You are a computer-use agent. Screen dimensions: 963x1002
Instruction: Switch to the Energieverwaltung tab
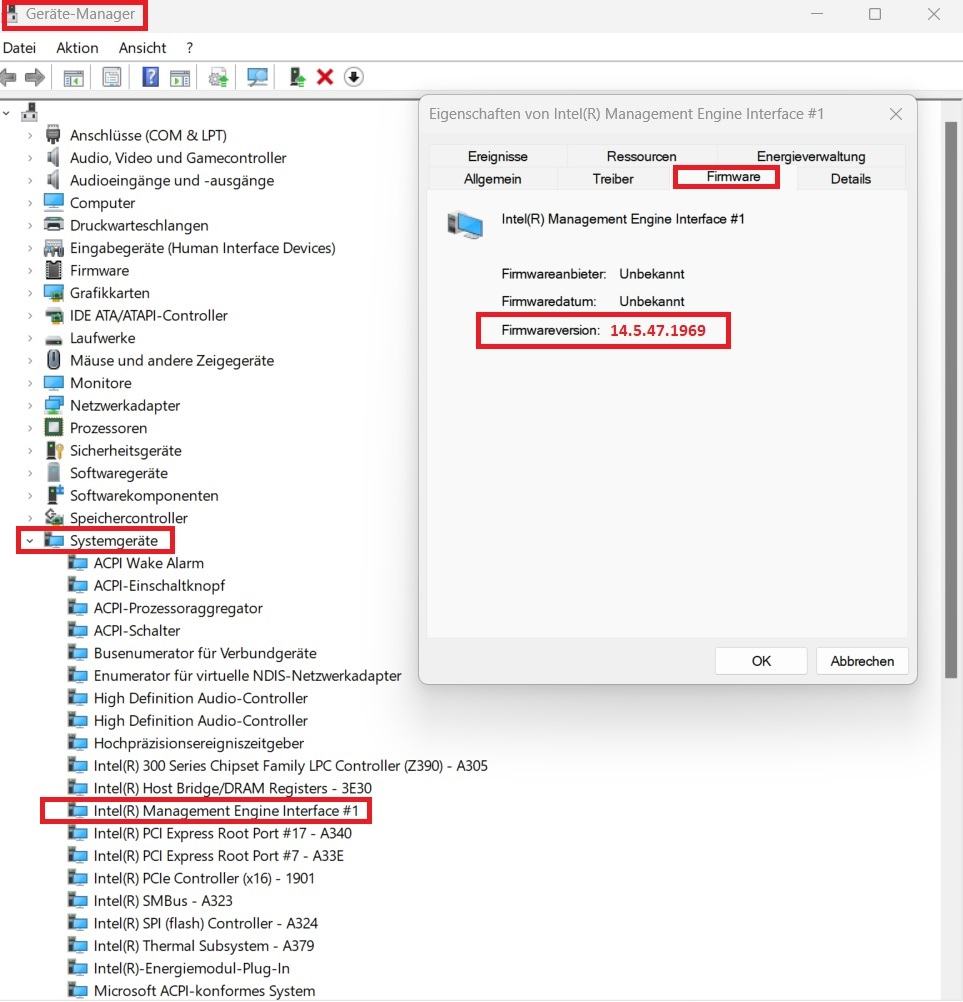pos(811,156)
